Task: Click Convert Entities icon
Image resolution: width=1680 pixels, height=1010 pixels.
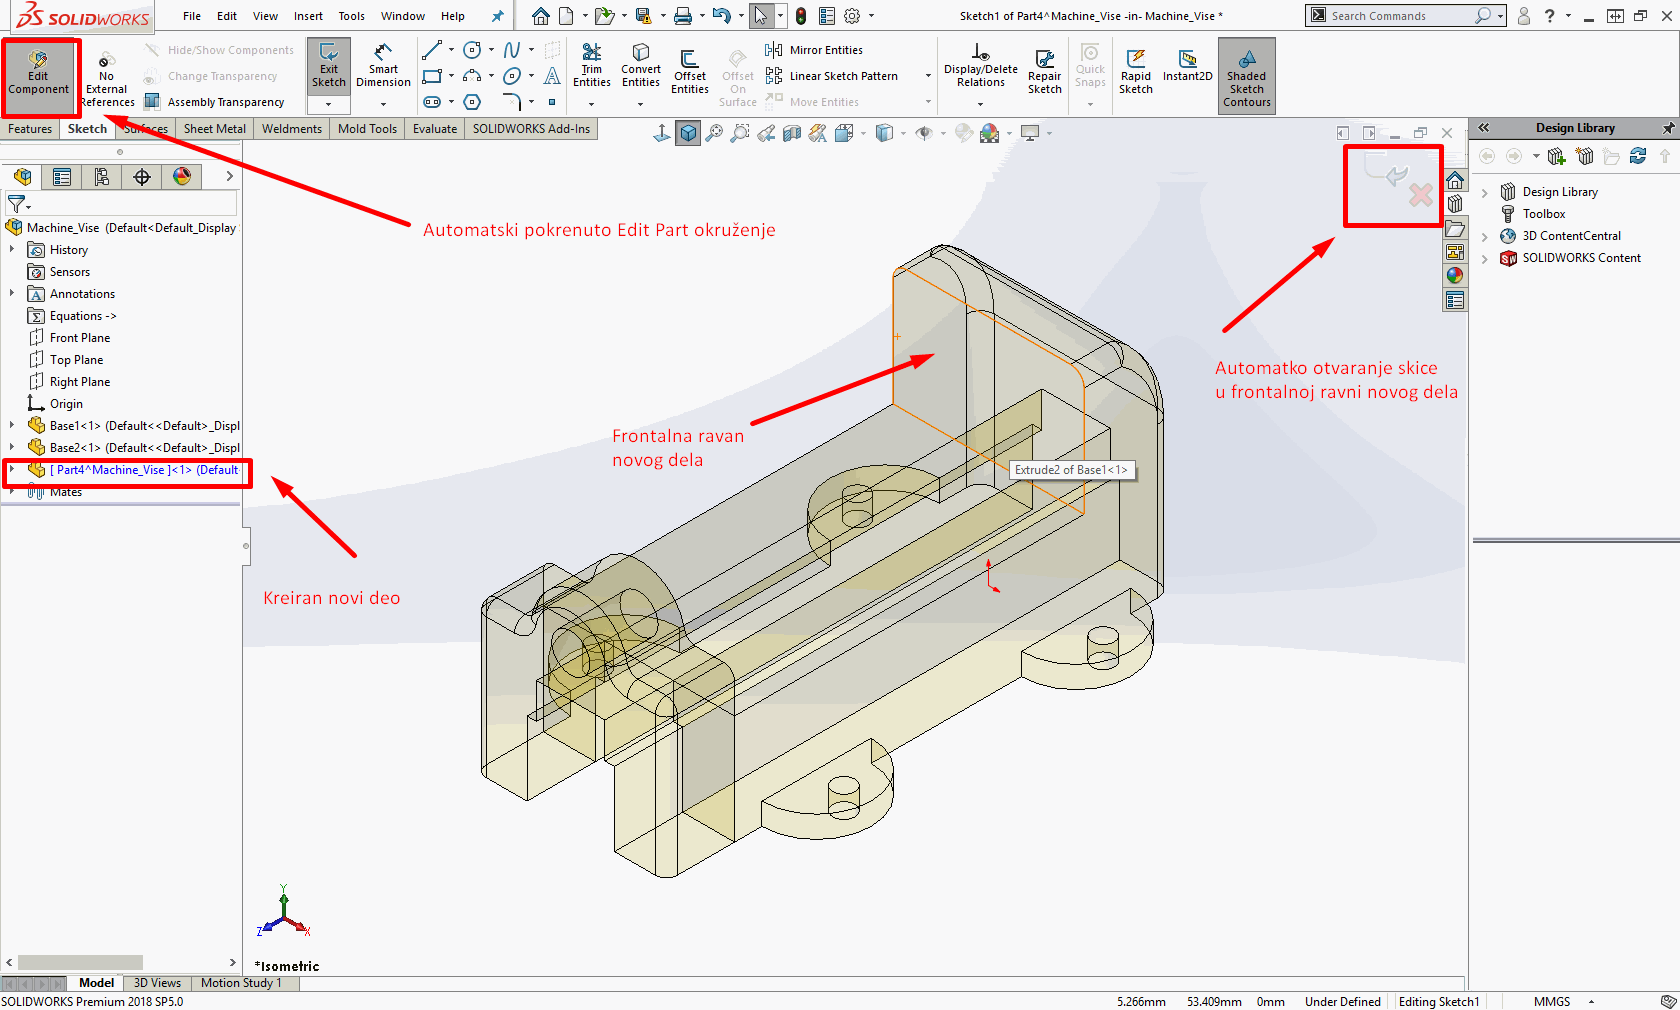Action: [640, 66]
